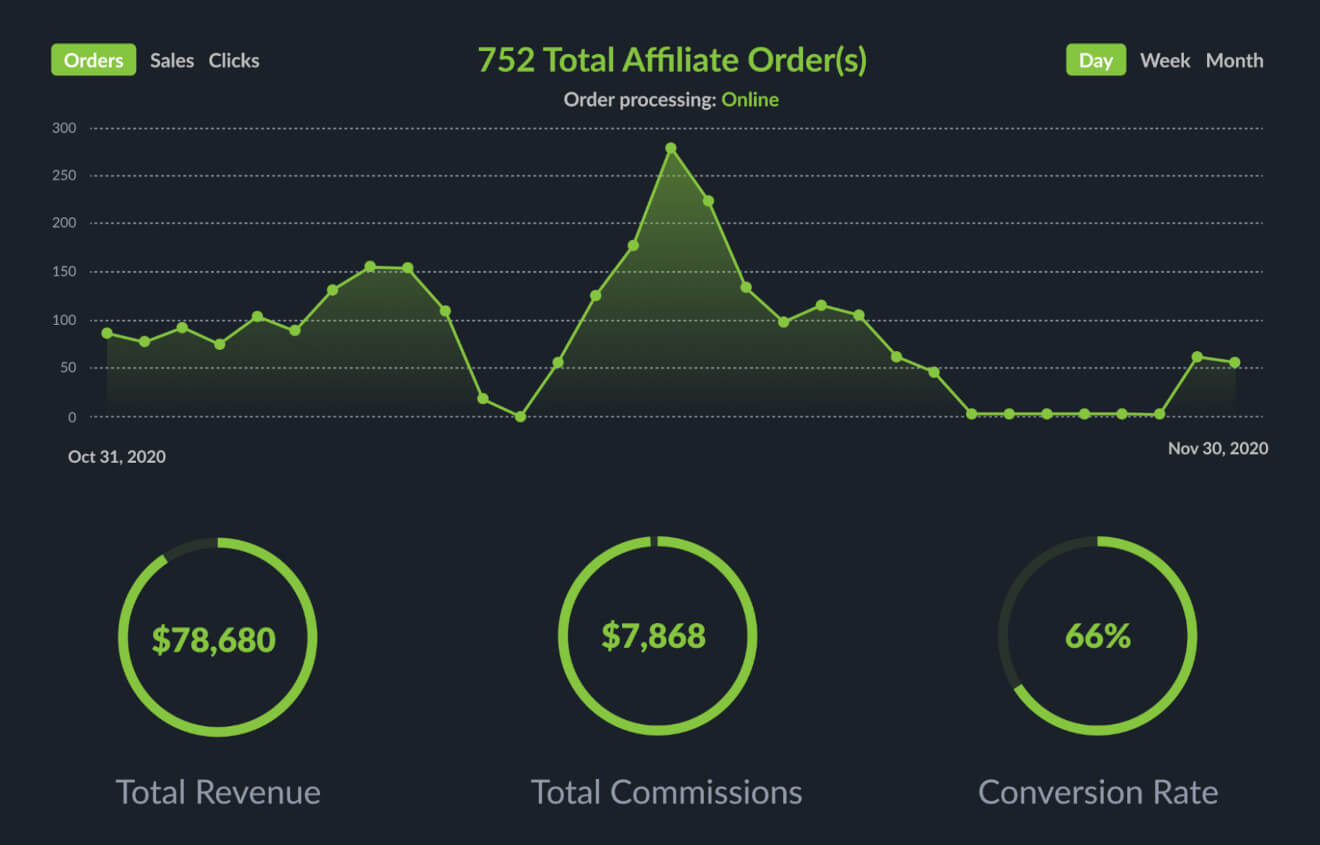Click the Order processing label
Screen dimensions: 1320x845
pyautogui.click(x=640, y=100)
